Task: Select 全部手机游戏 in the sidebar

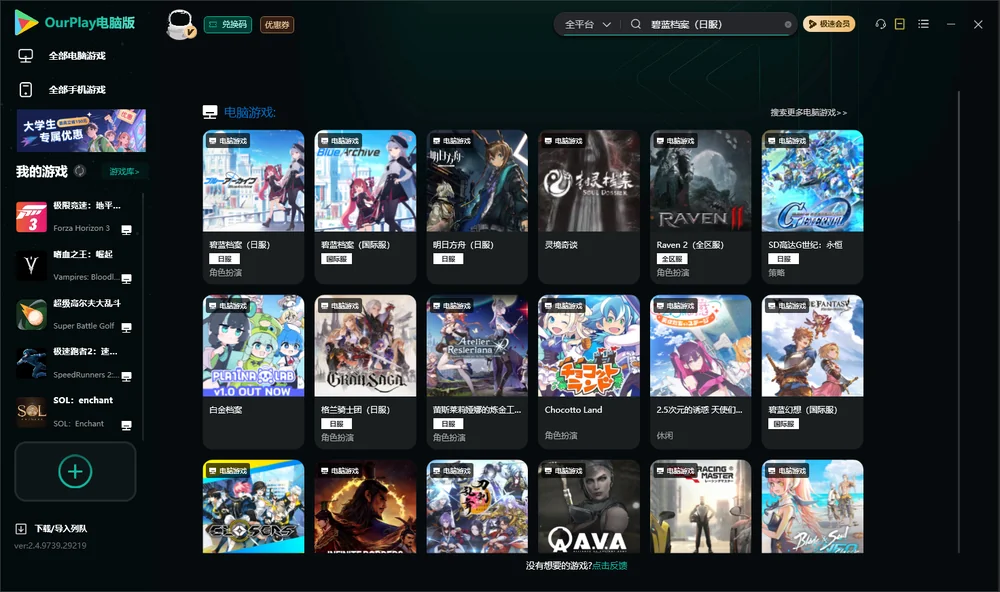Action: 77,90
